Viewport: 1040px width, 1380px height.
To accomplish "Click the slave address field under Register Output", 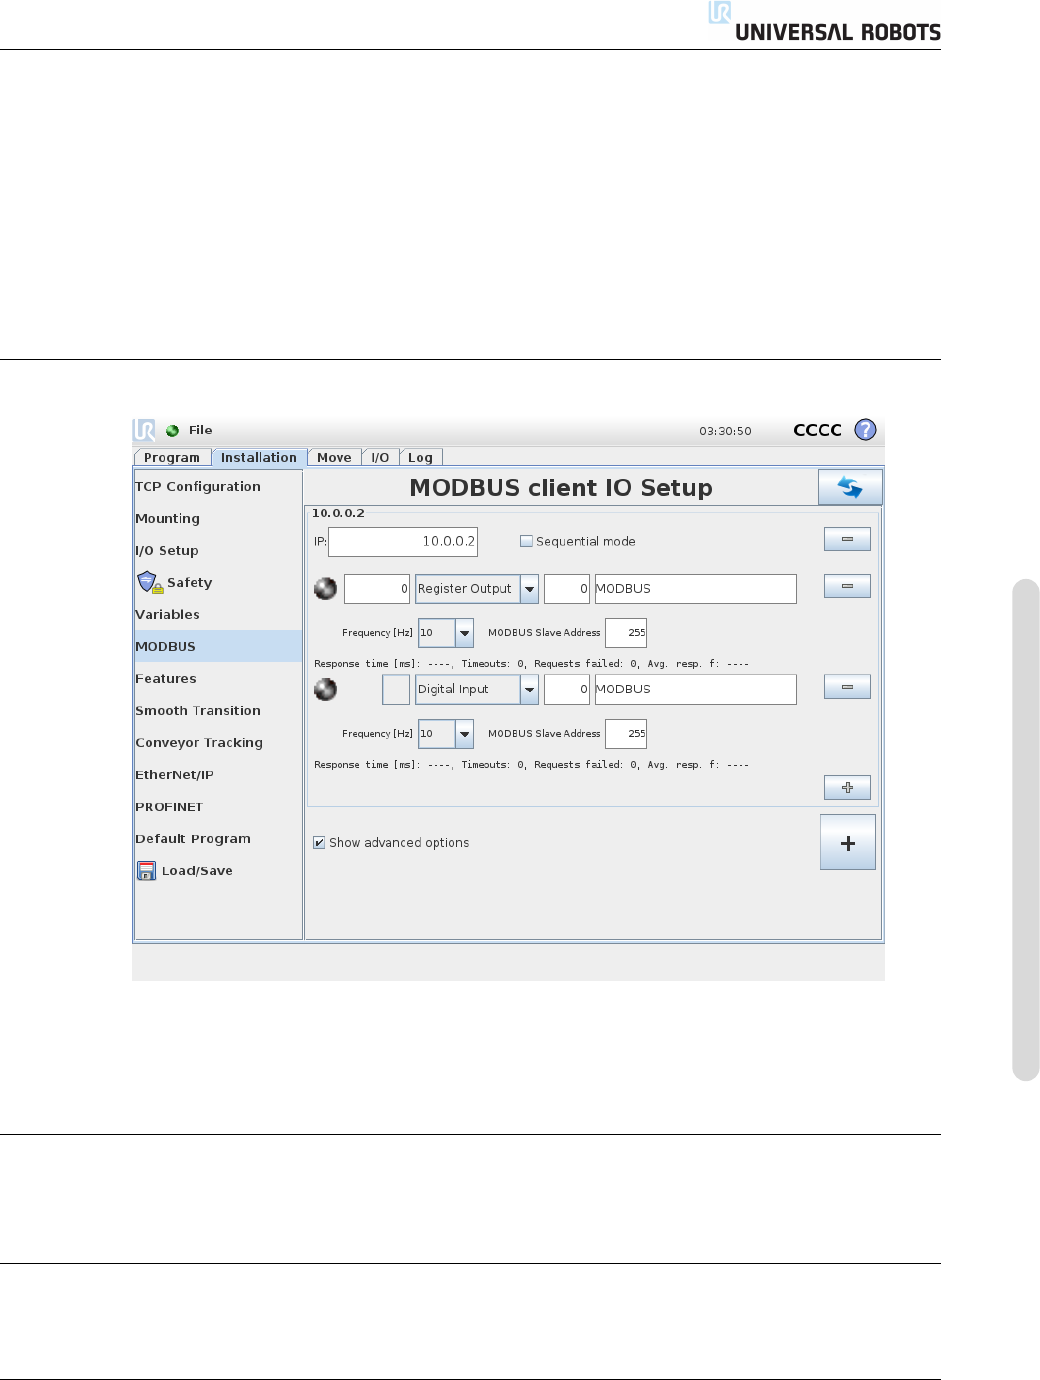I will click(626, 633).
